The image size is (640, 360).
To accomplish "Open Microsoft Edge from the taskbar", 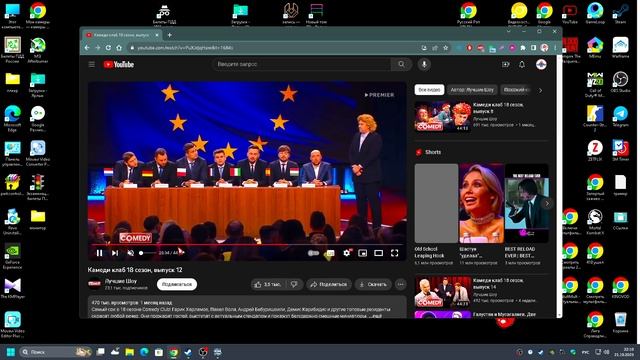I will pyautogui.click(x=144, y=352).
